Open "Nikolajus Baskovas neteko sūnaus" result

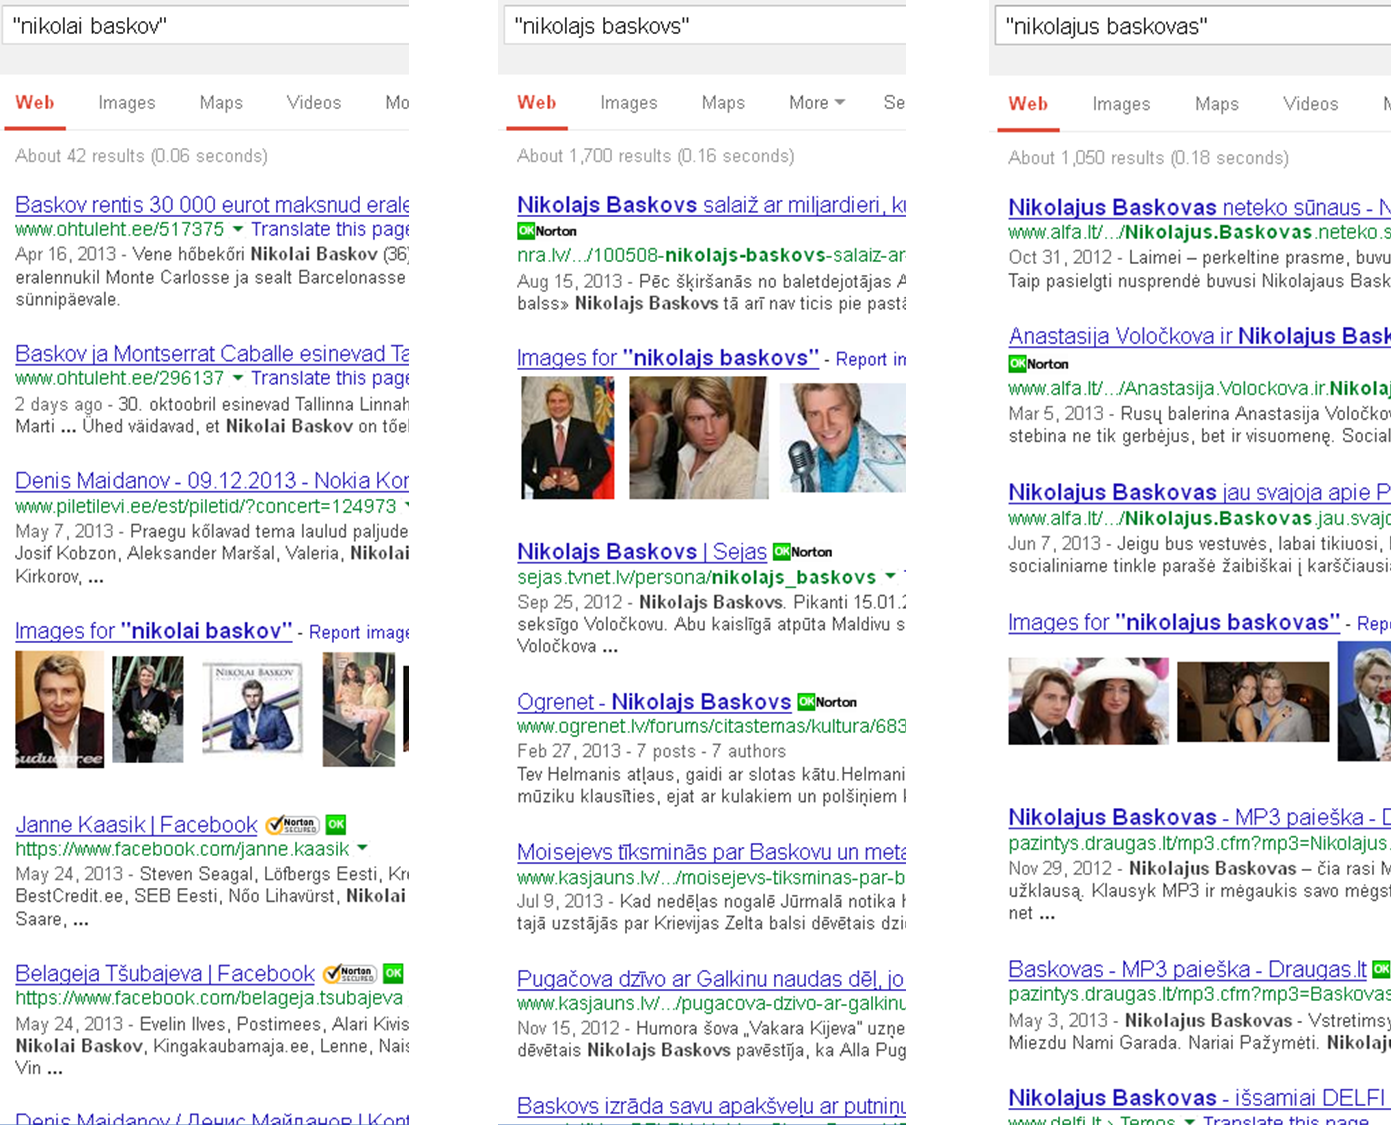(1199, 208)
